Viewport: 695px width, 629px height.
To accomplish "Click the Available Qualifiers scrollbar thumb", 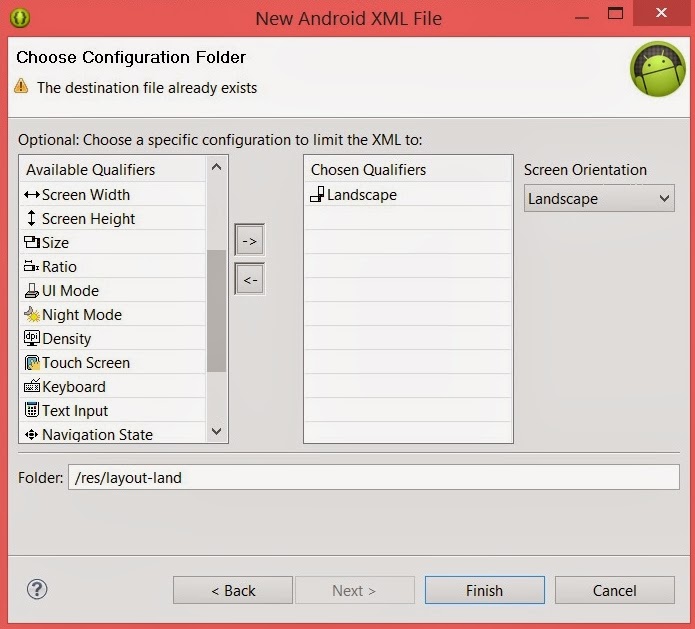I will pos(216,311).
